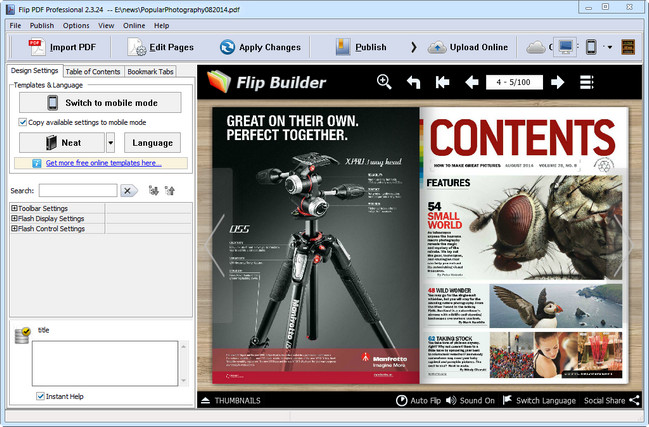Image resolution: width=649 pixels, height=427 pixels.
Task: Clear search with the X icon
Action: pyautogui.click(x=128, y=190)
